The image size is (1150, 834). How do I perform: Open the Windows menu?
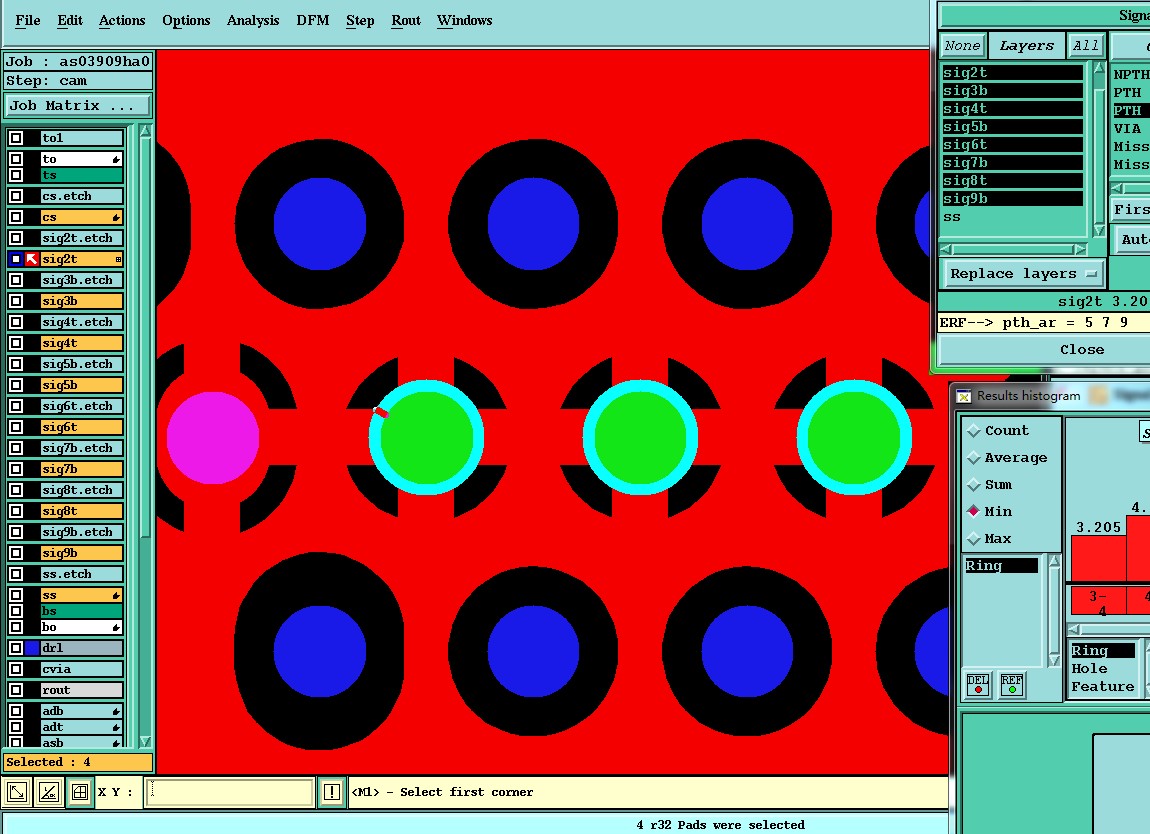click(464, 21)
